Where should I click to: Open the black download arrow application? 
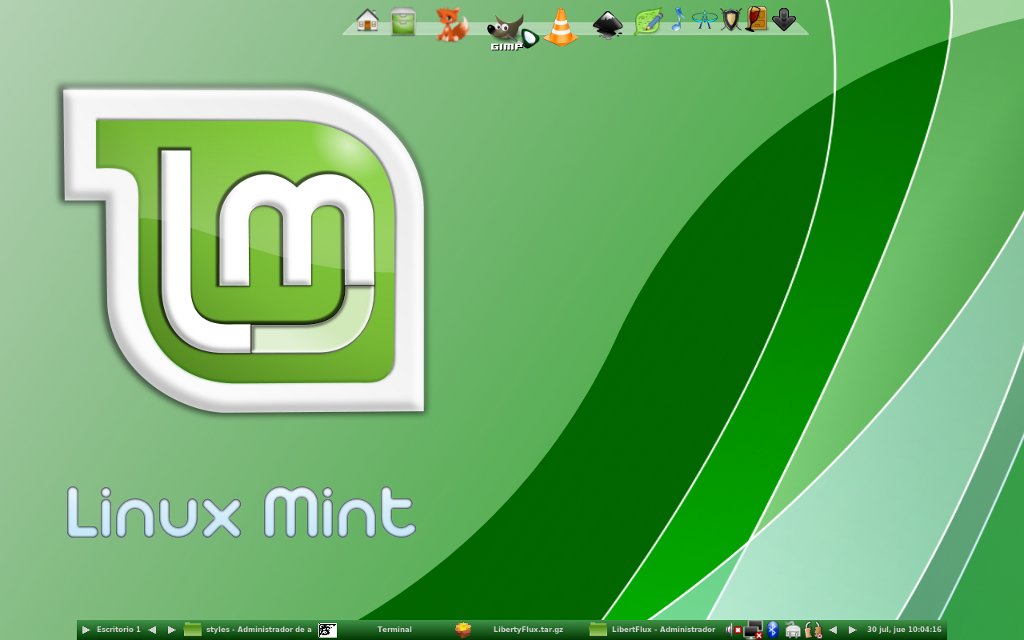tap(784, 20)
